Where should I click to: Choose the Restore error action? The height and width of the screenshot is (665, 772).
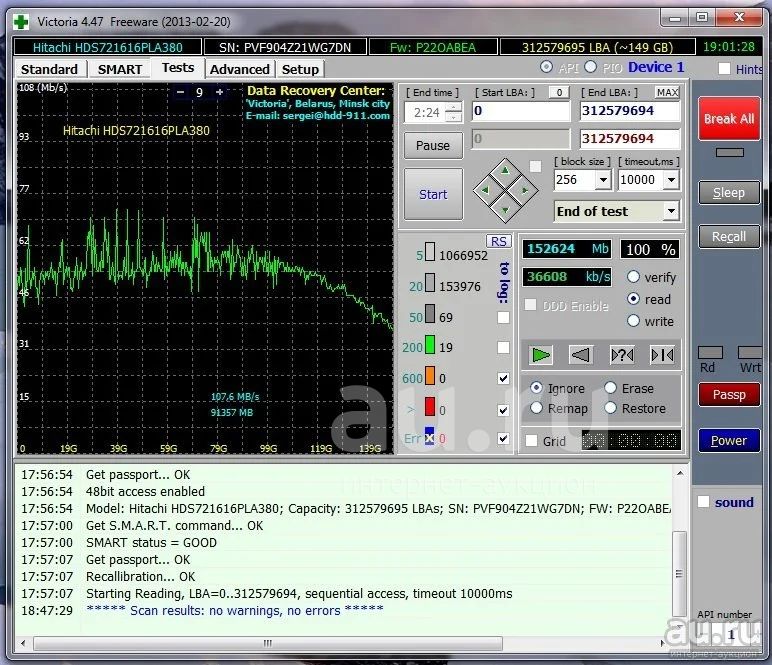pos(611,408)
